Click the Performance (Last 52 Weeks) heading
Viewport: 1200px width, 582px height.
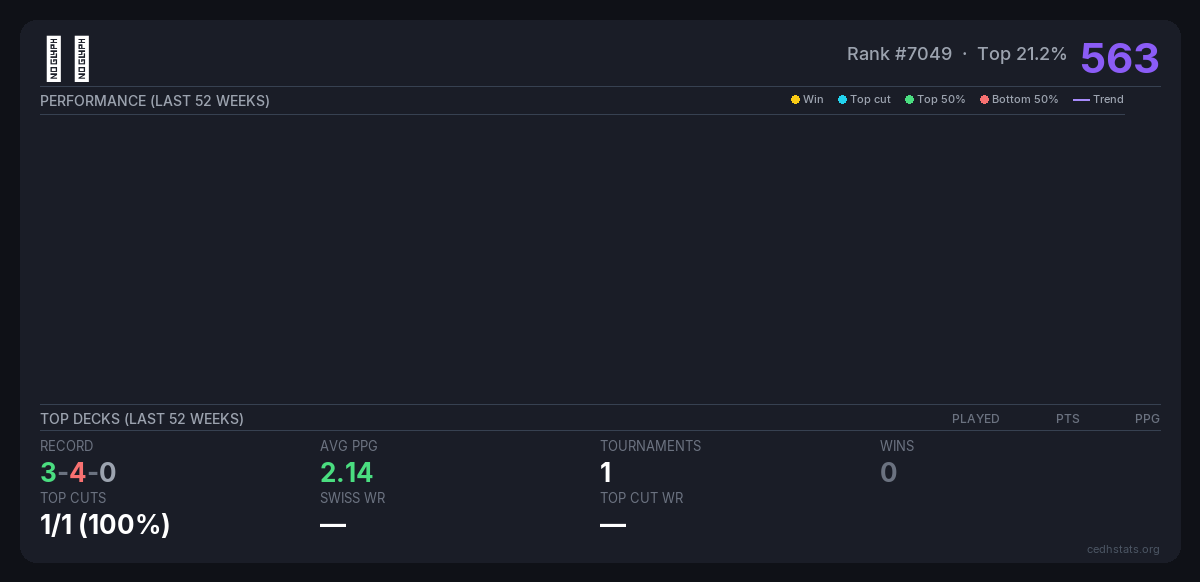(x=155, y=101)
